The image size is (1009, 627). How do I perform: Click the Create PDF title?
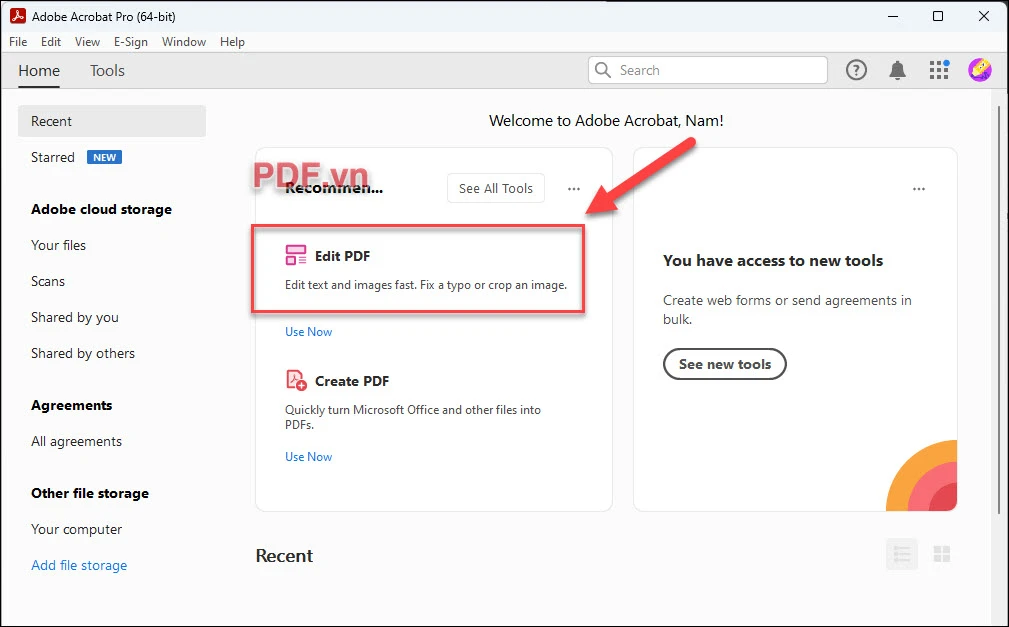(352, 381)
